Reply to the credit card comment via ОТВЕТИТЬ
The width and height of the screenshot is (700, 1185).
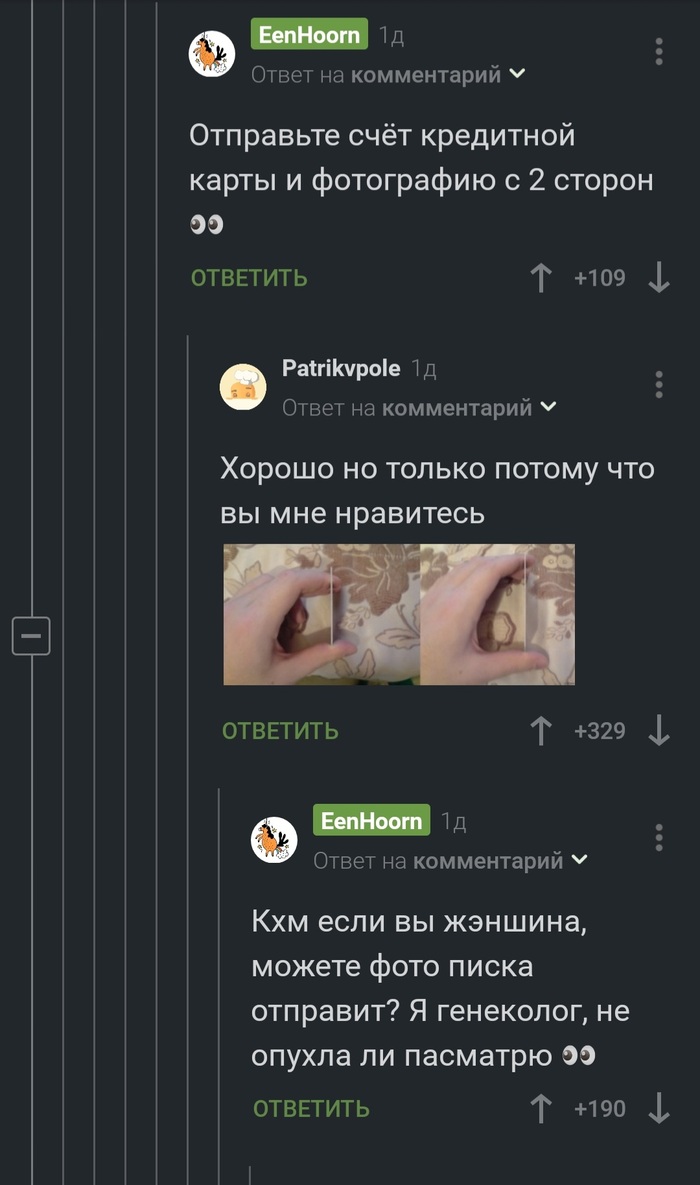tap(249, 278)
